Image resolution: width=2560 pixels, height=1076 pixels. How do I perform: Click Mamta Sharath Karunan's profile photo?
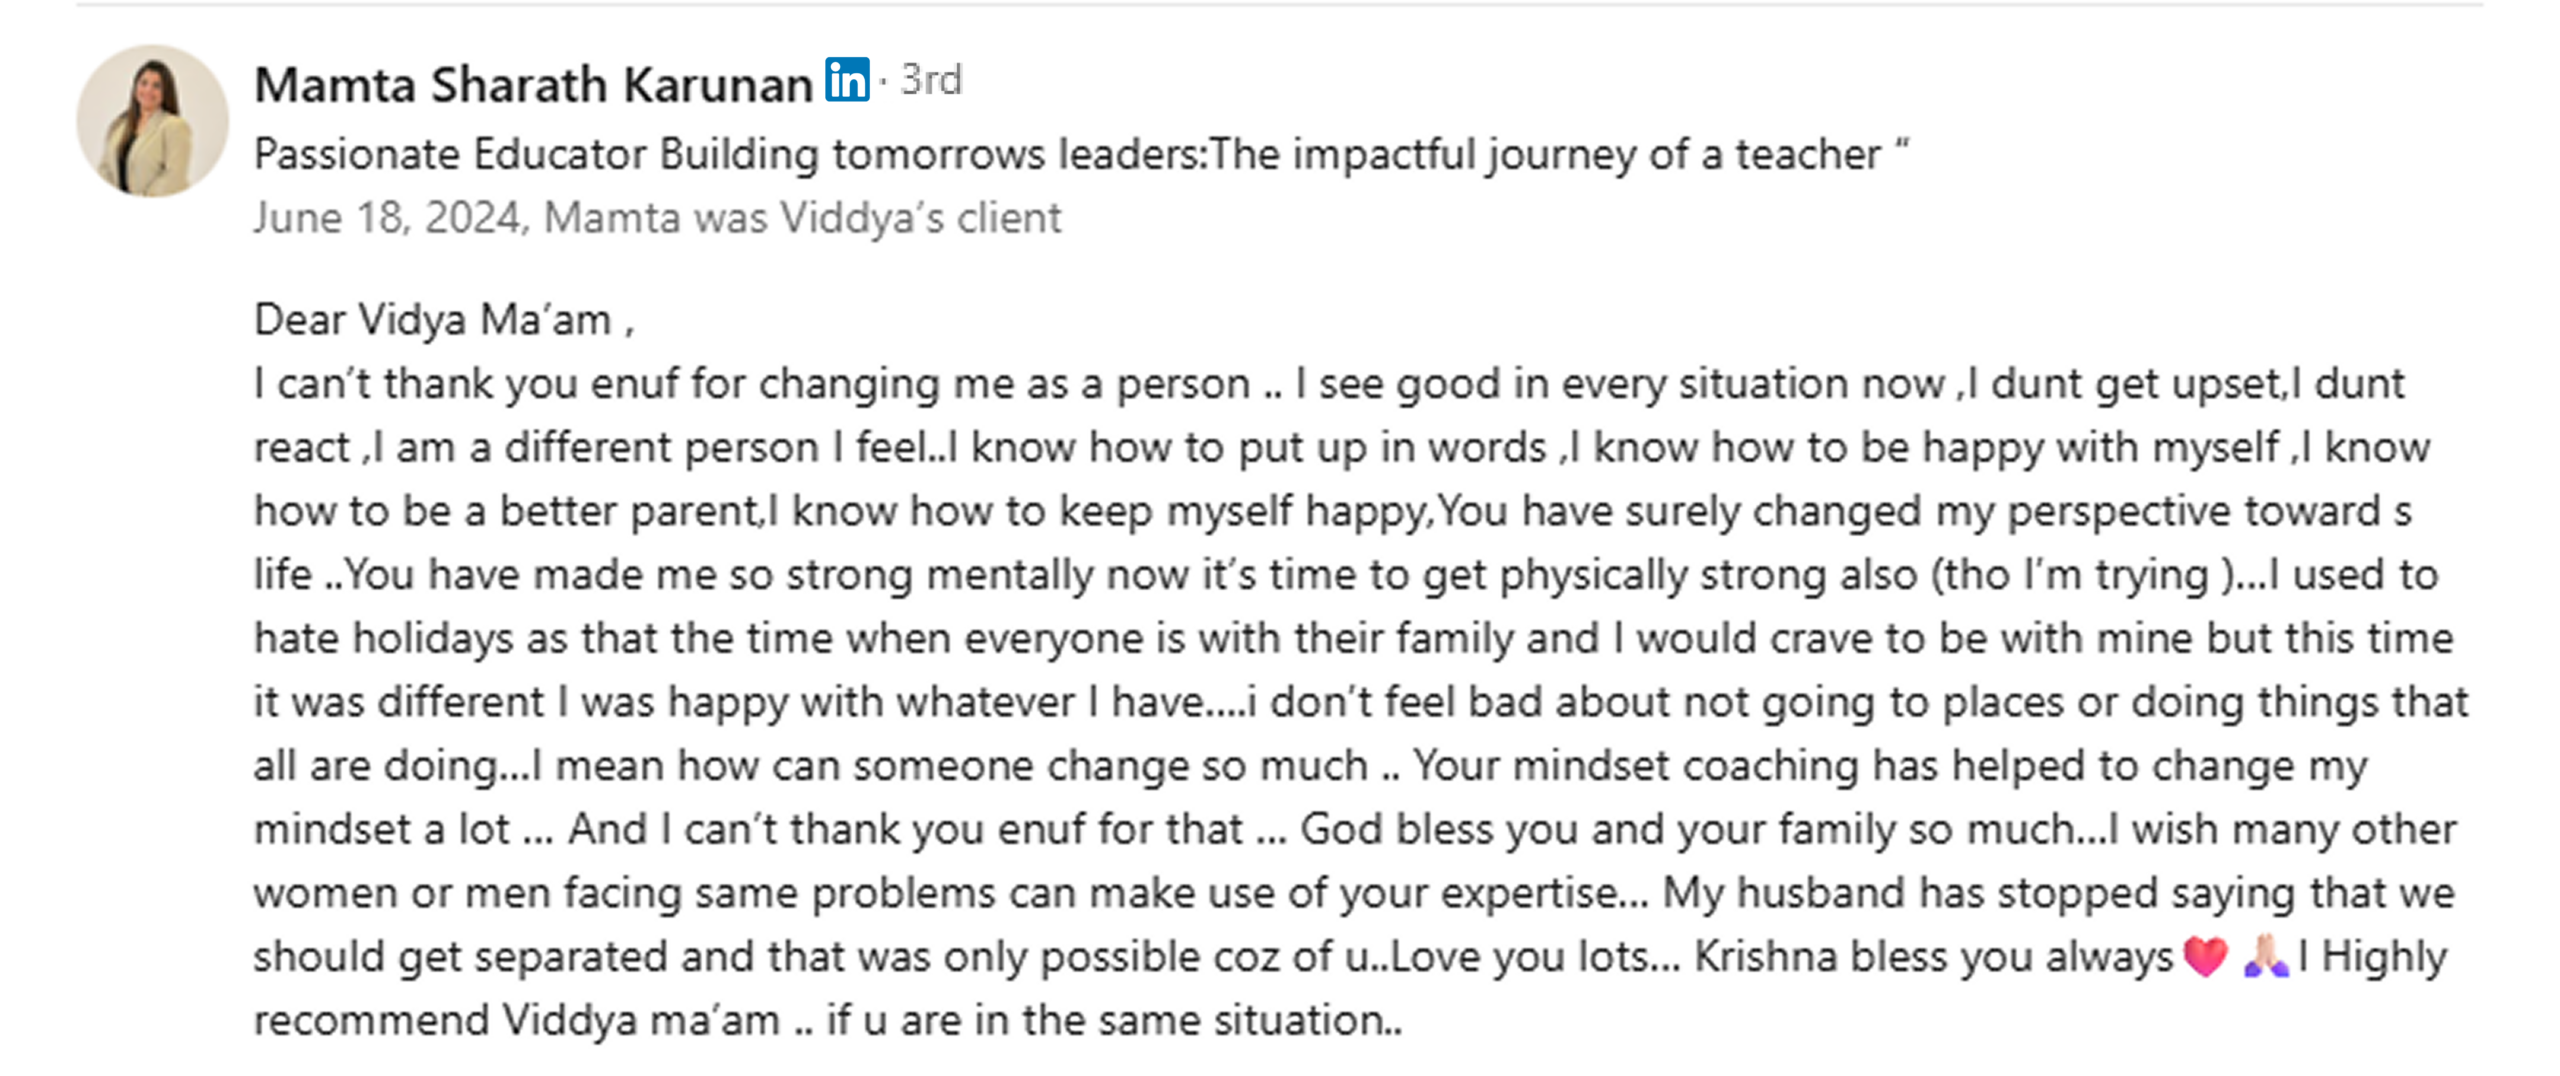152,120
